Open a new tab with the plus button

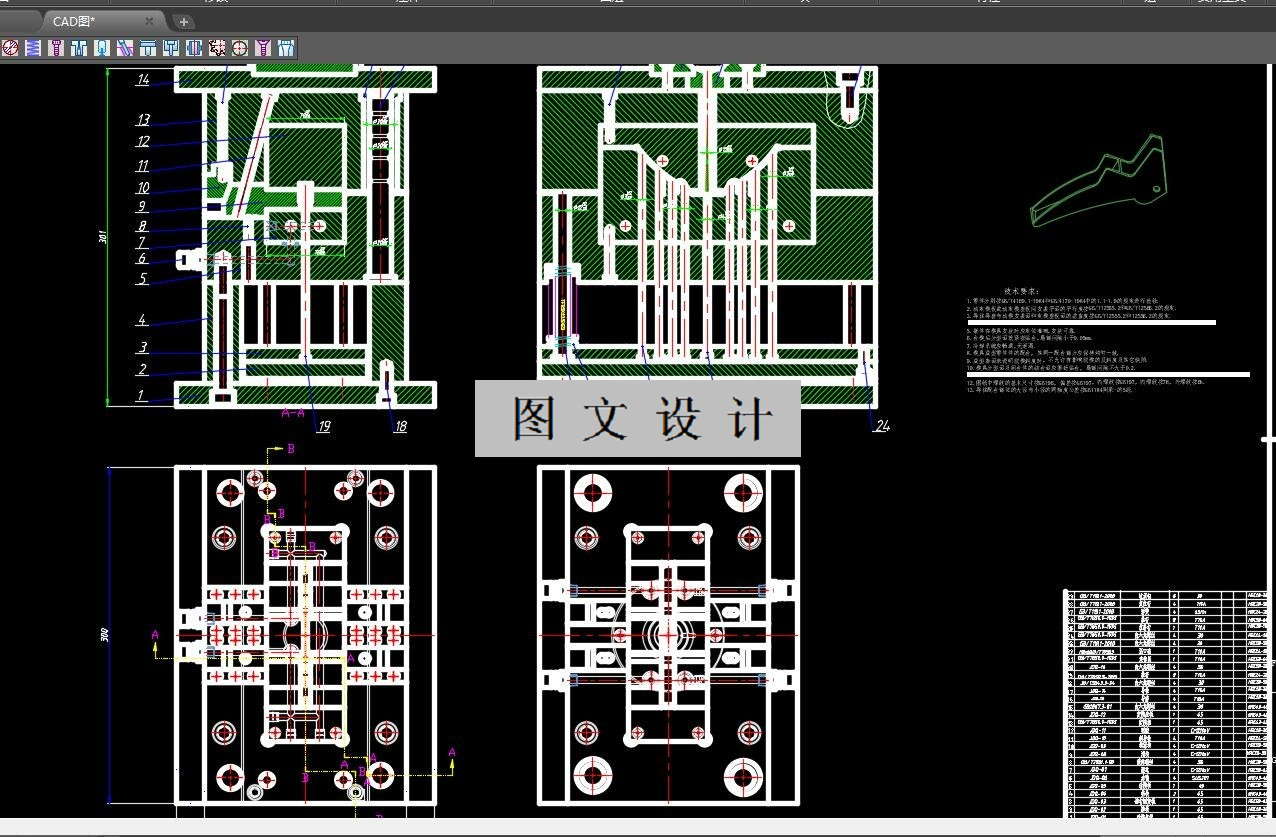pyautogui.click(x=183, y=21)
